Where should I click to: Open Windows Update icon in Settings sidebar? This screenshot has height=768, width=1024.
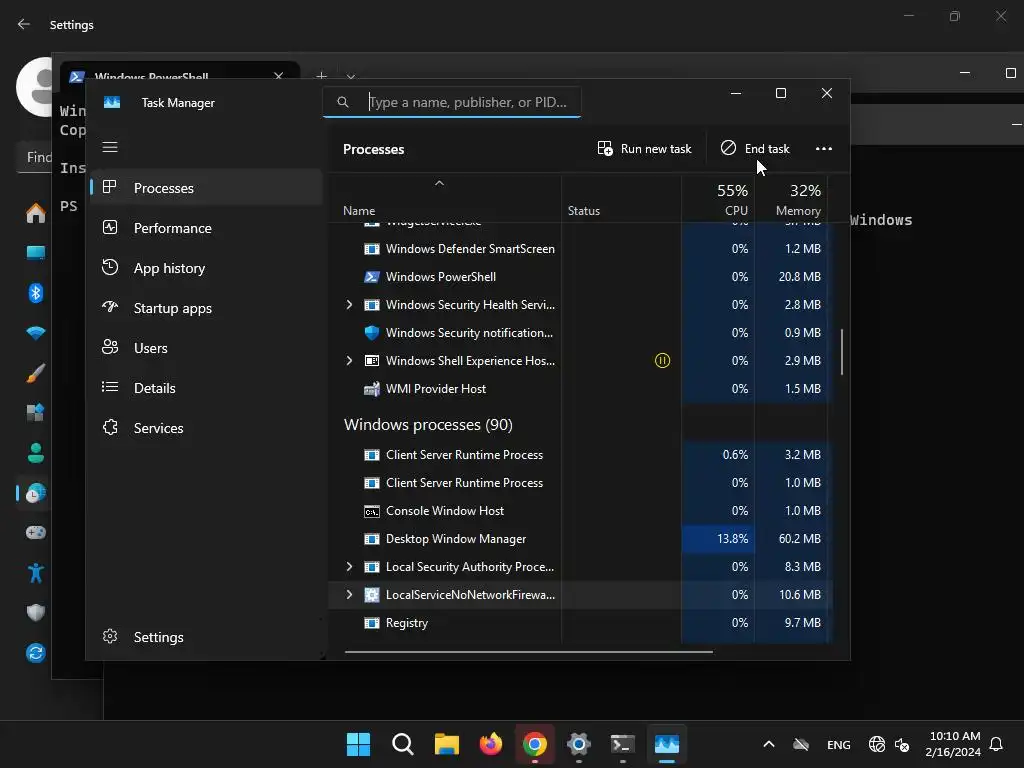pyautogui.click(x=36, y=652)
